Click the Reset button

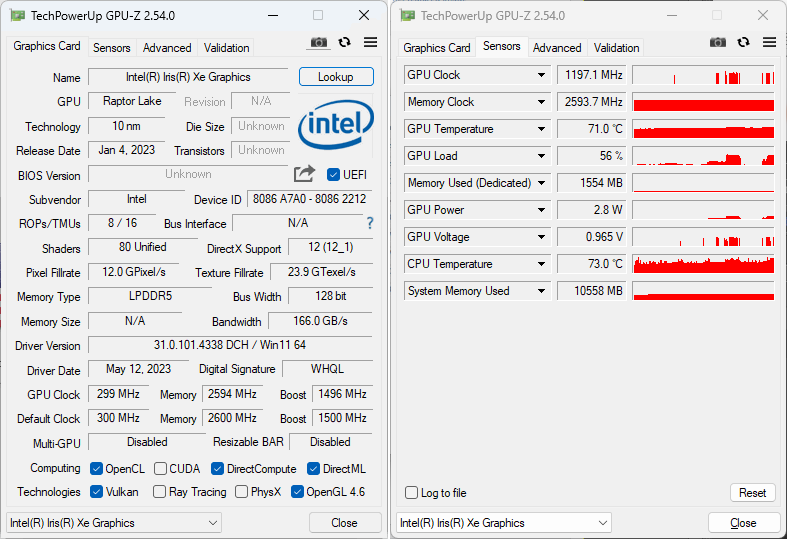point(752,493)
